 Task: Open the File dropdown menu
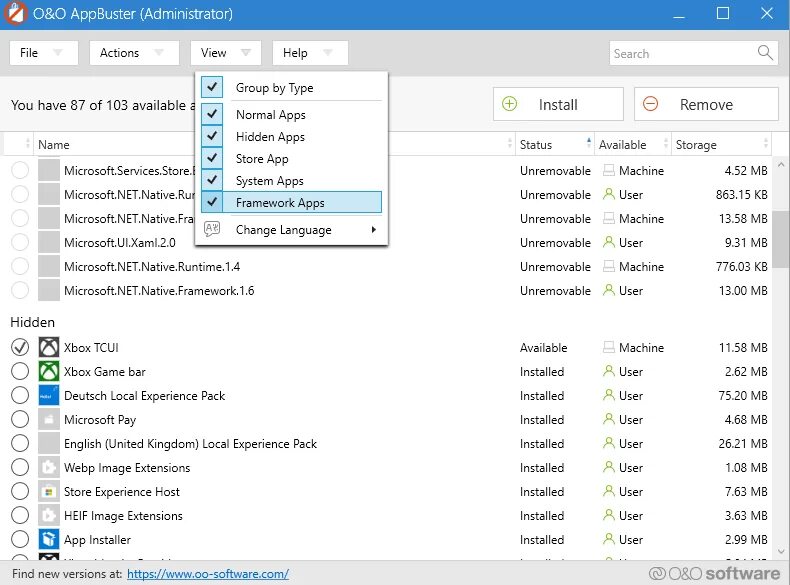point(44,53)
